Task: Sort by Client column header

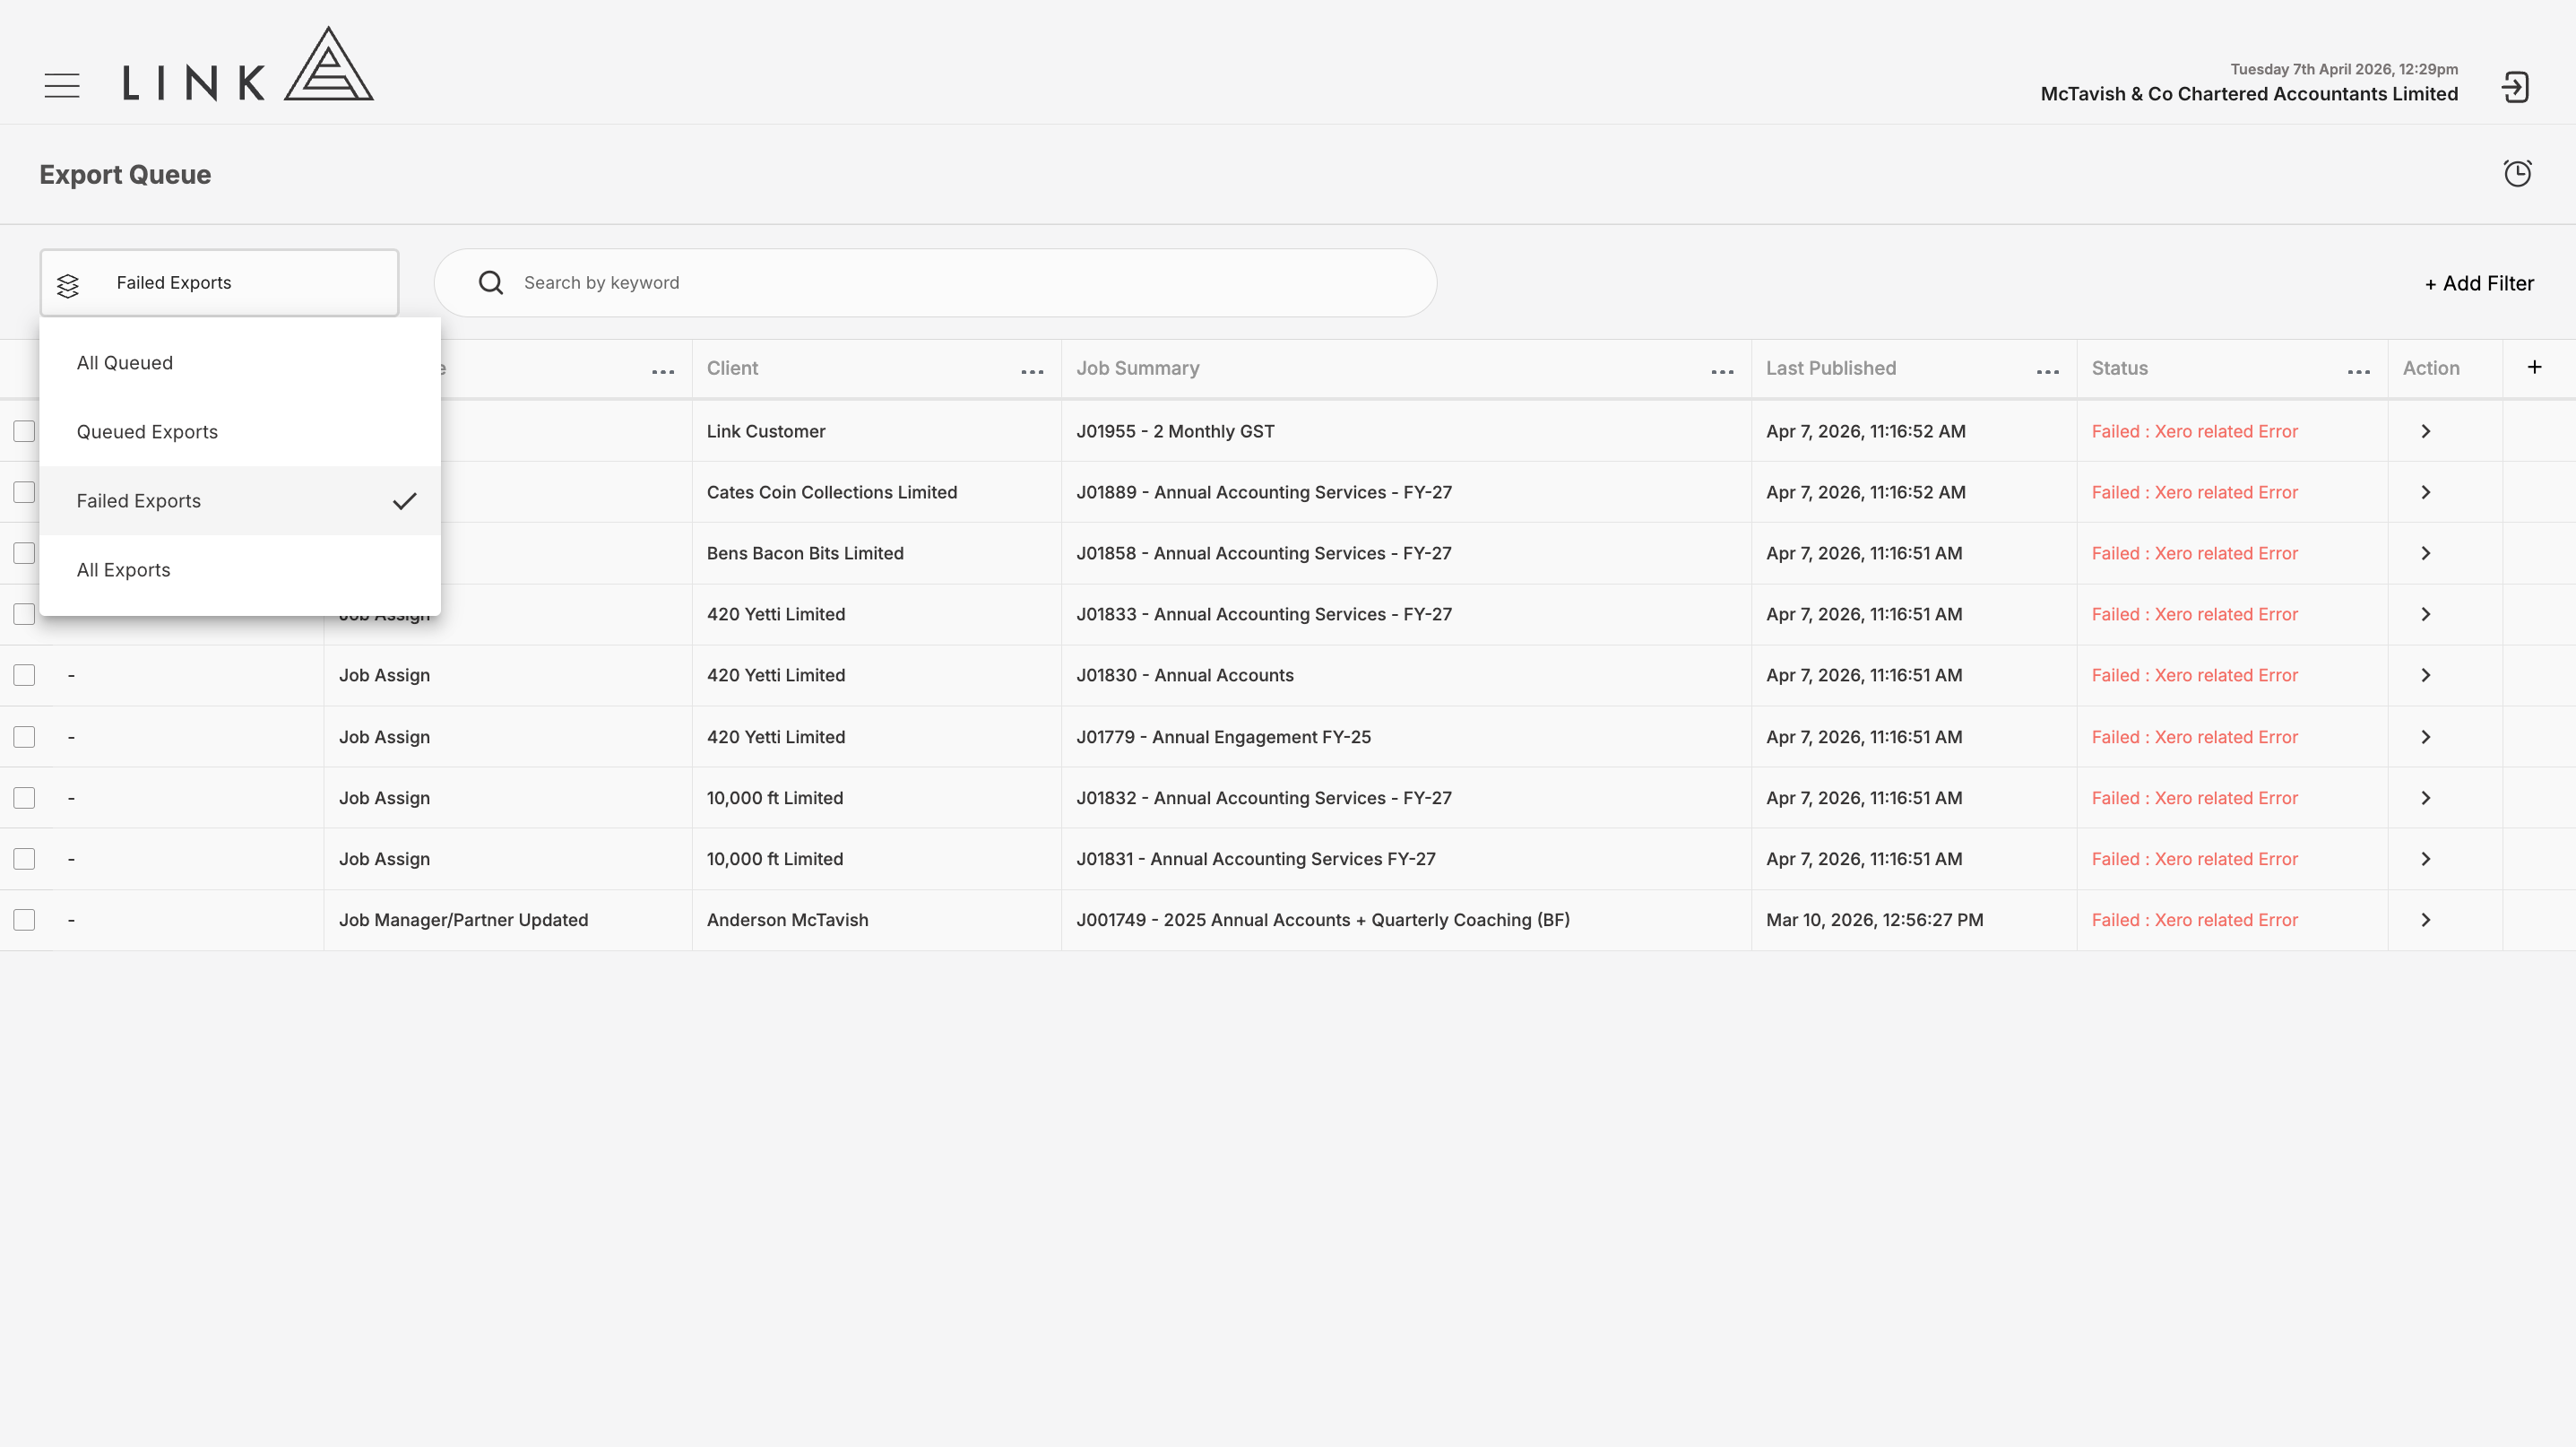Action: pyautogui.click(x=732, y=368)
